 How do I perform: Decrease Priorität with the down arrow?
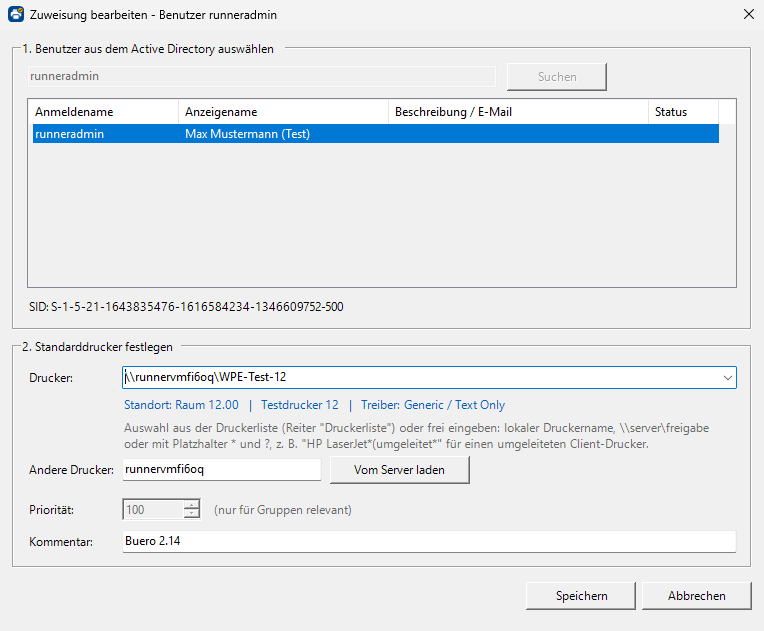point(192,514)
